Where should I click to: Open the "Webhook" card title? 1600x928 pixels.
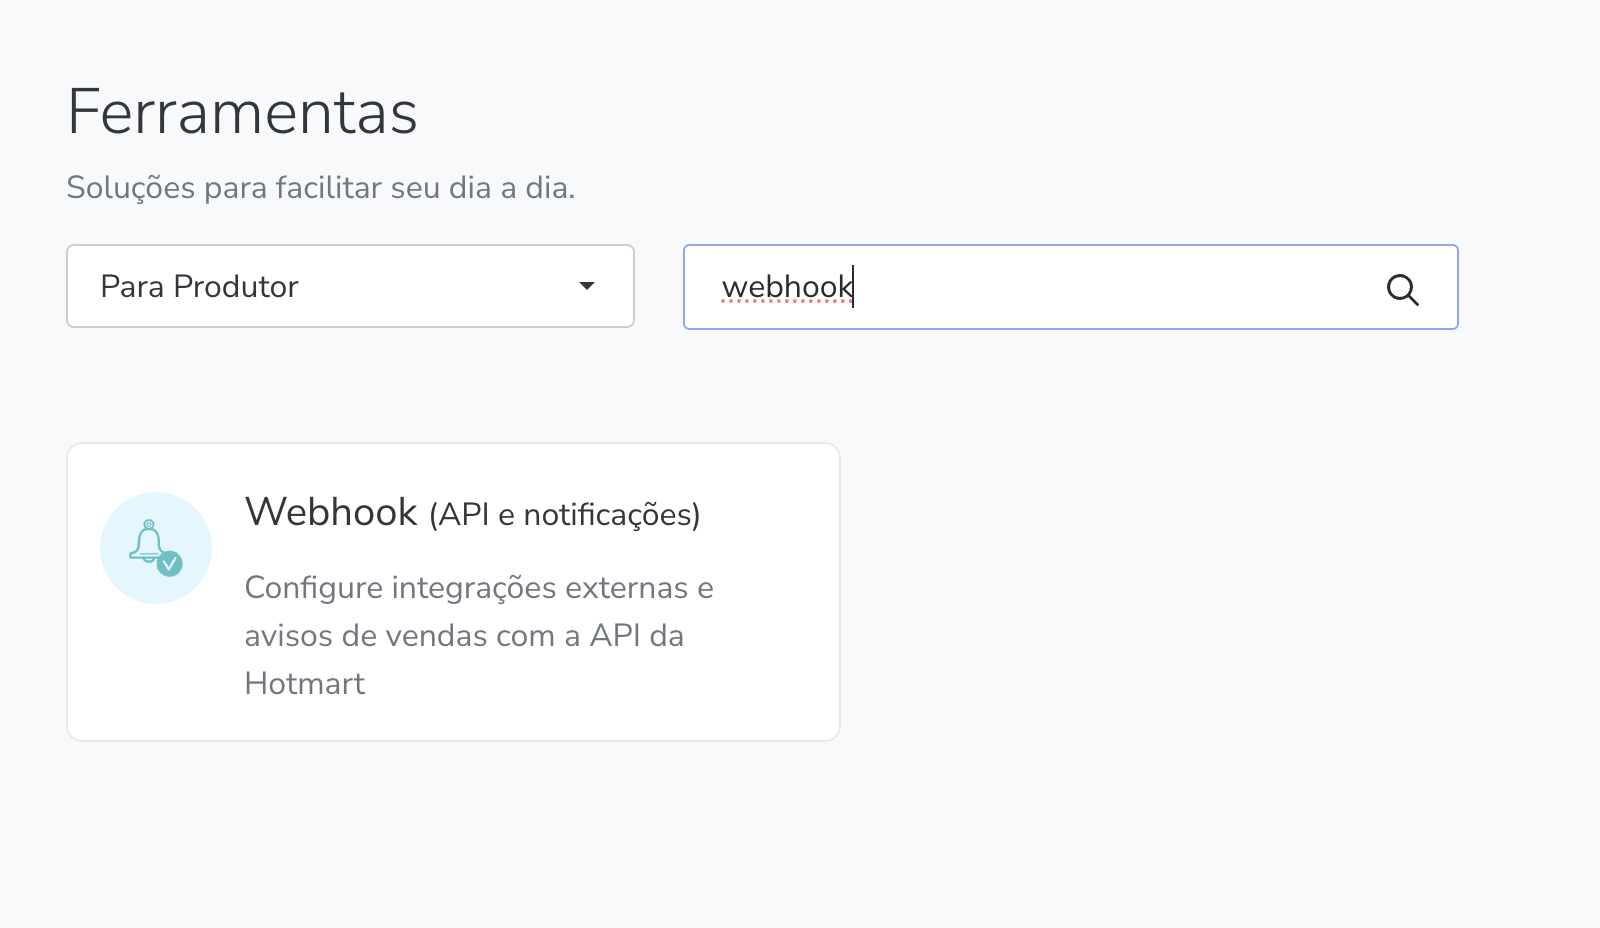click(x=331, y=512)
